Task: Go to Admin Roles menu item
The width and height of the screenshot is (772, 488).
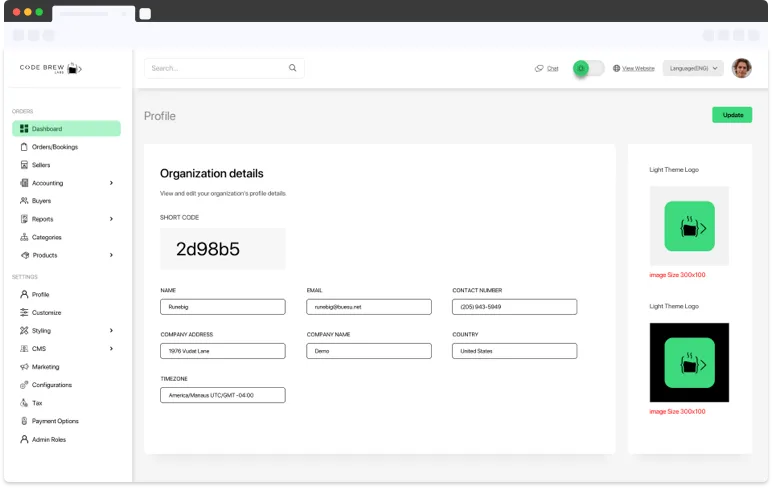Action: point(48,439)
